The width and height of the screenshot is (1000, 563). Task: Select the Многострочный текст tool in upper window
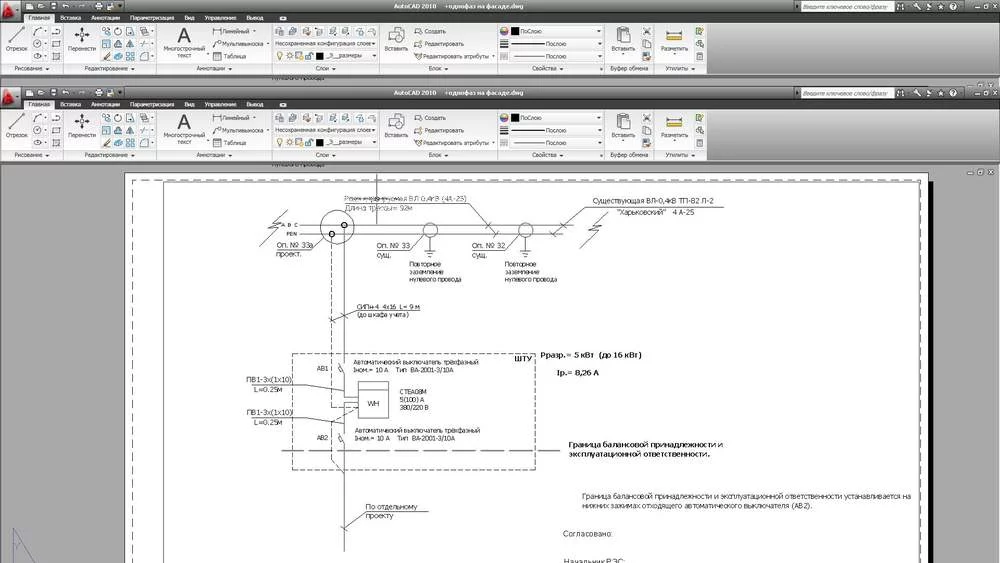[184, 42]
